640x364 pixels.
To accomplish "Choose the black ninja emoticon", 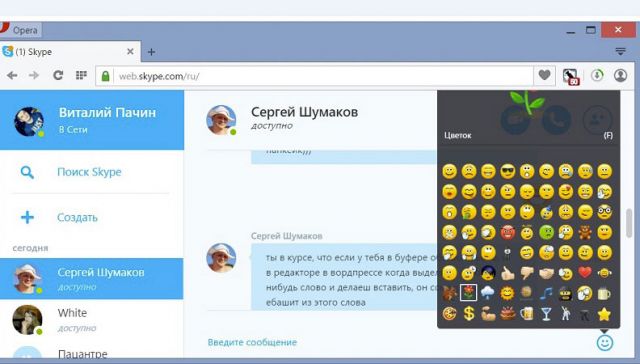I will coord(565,293).
